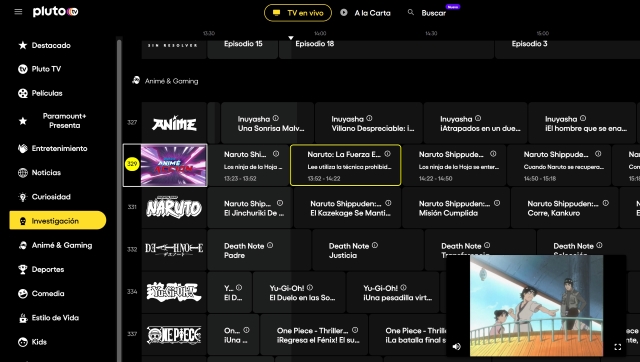Select Investigación category in sidebar
The width and height of the screenshot is (640, 362).
point(58,221)
